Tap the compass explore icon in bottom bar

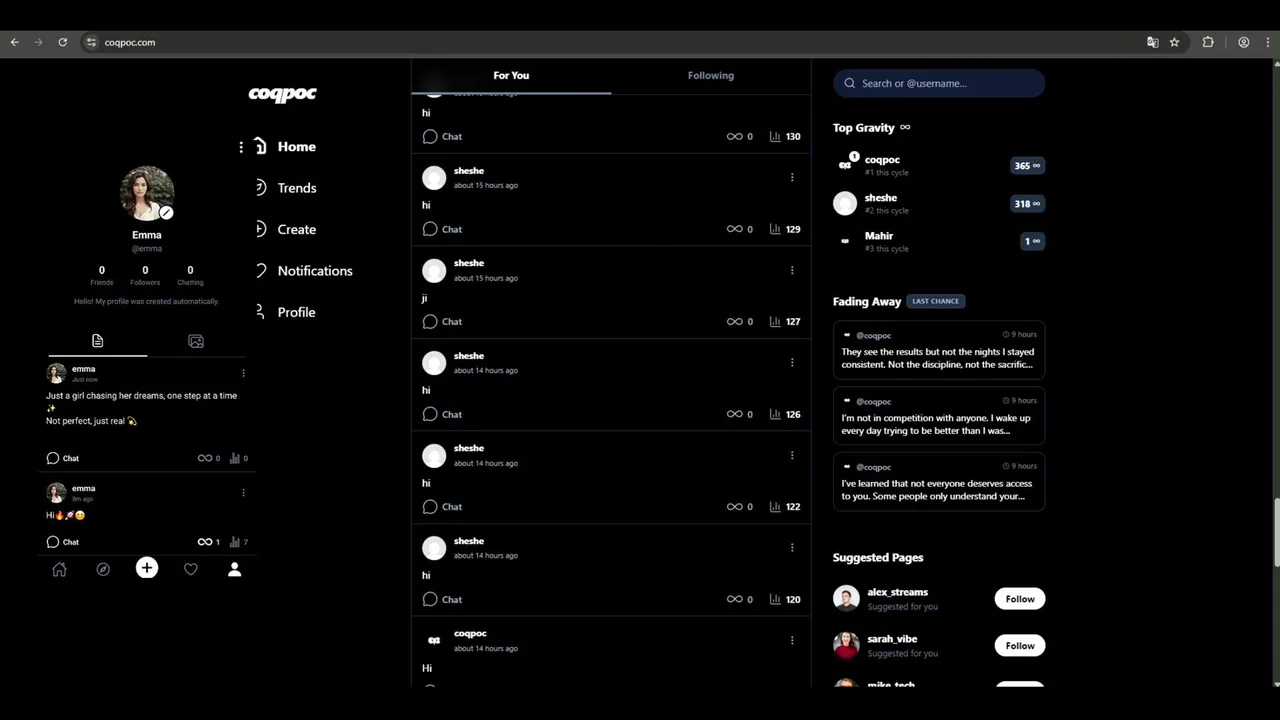(x=103, y=569)
